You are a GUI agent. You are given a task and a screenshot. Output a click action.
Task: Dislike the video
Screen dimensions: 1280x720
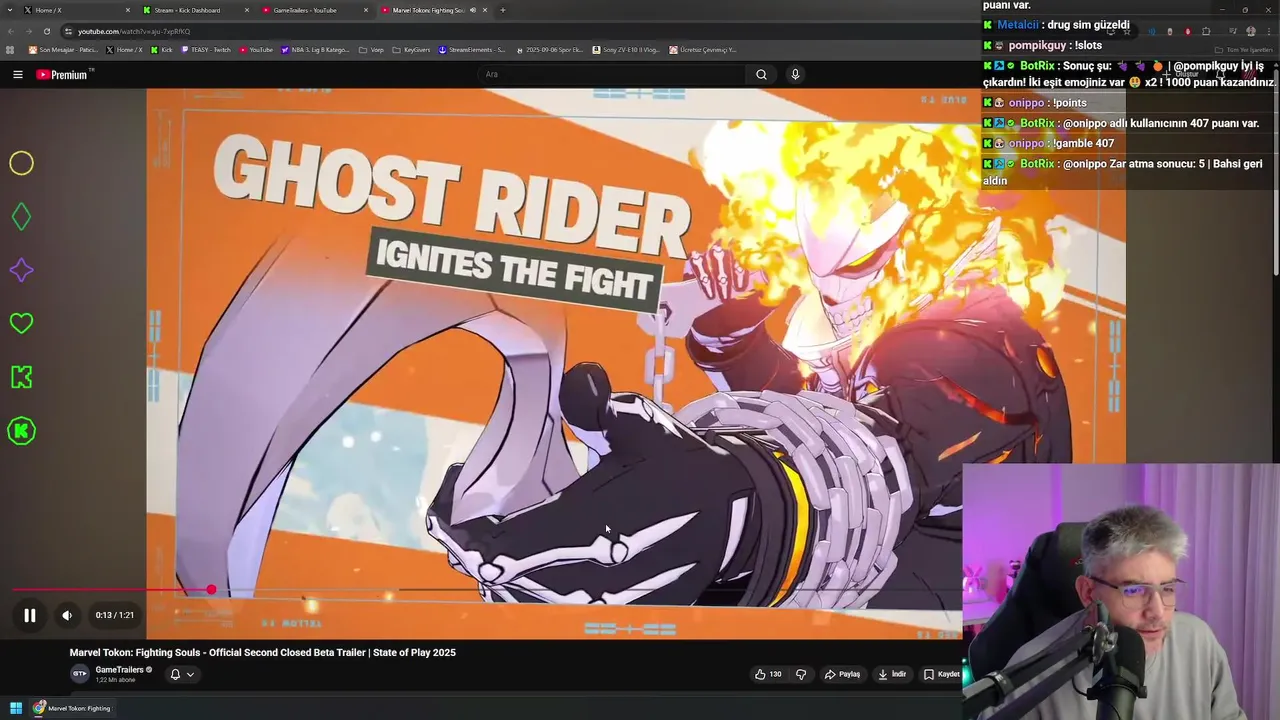[x=800, y=674]
